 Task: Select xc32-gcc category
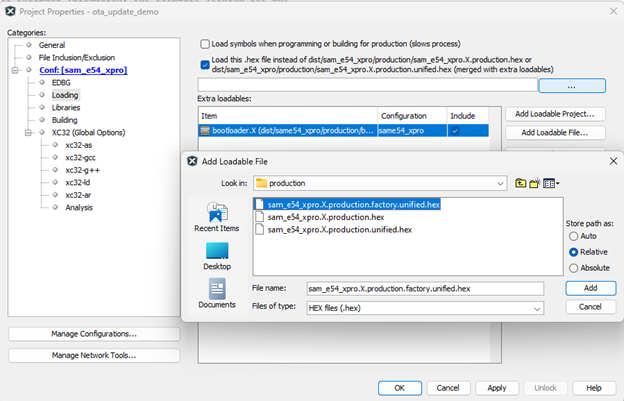[x=80, y=158]
